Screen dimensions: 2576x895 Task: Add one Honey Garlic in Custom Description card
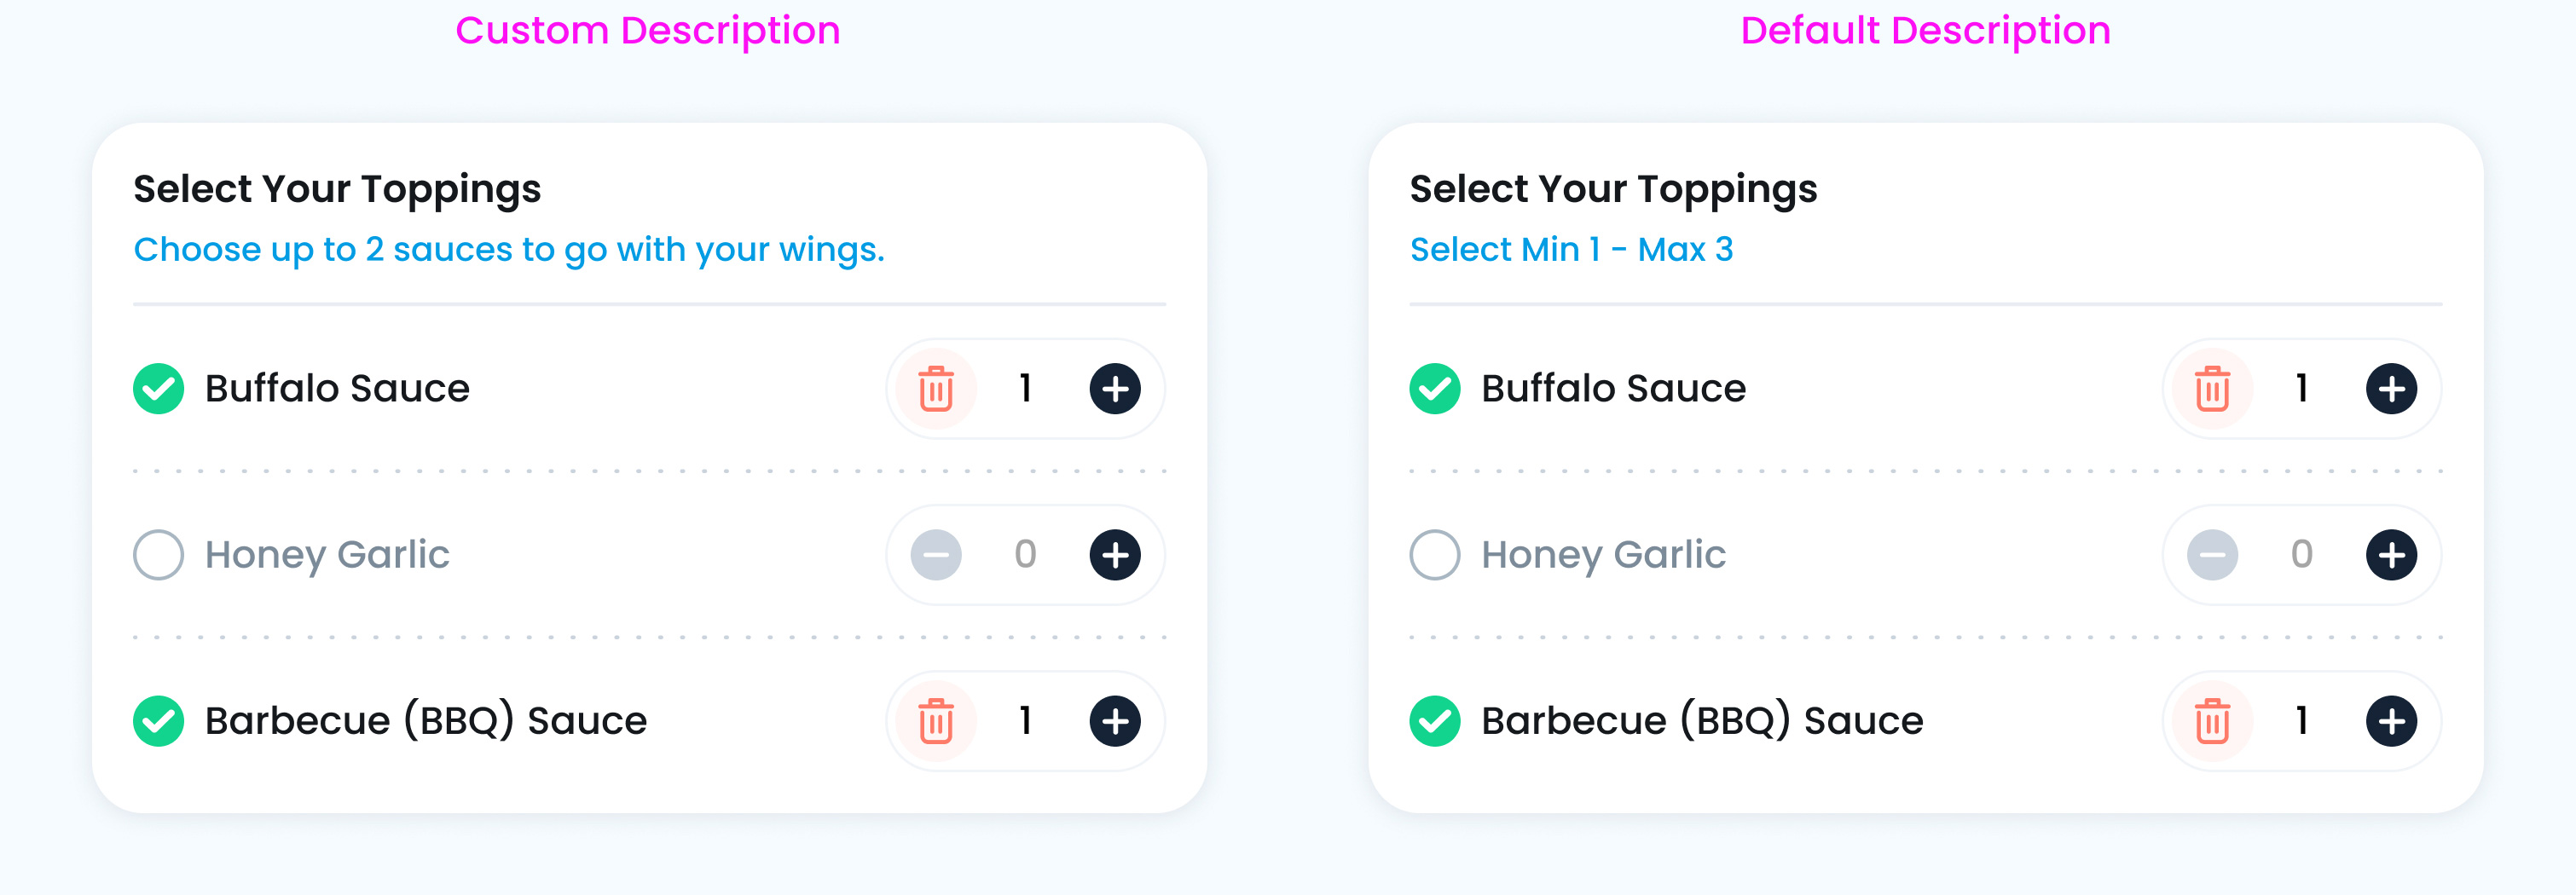click(x=1115, y=554)
